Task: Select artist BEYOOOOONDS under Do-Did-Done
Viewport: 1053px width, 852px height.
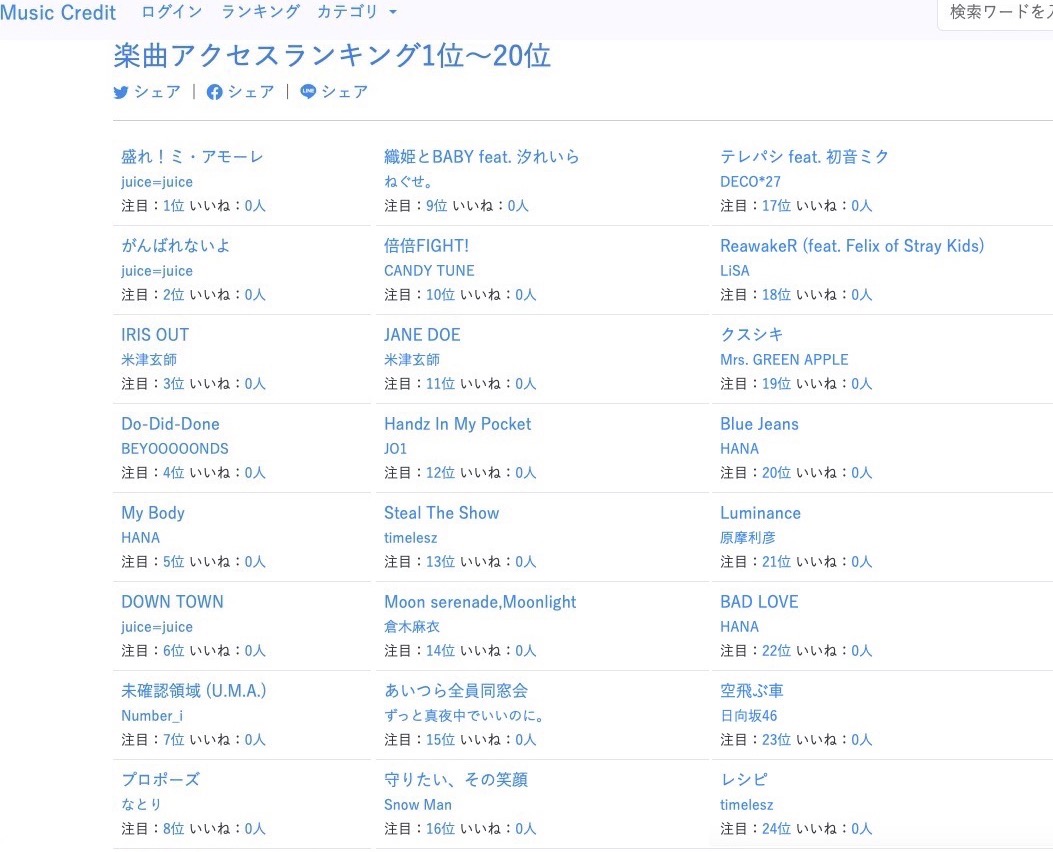Action: 174,449
